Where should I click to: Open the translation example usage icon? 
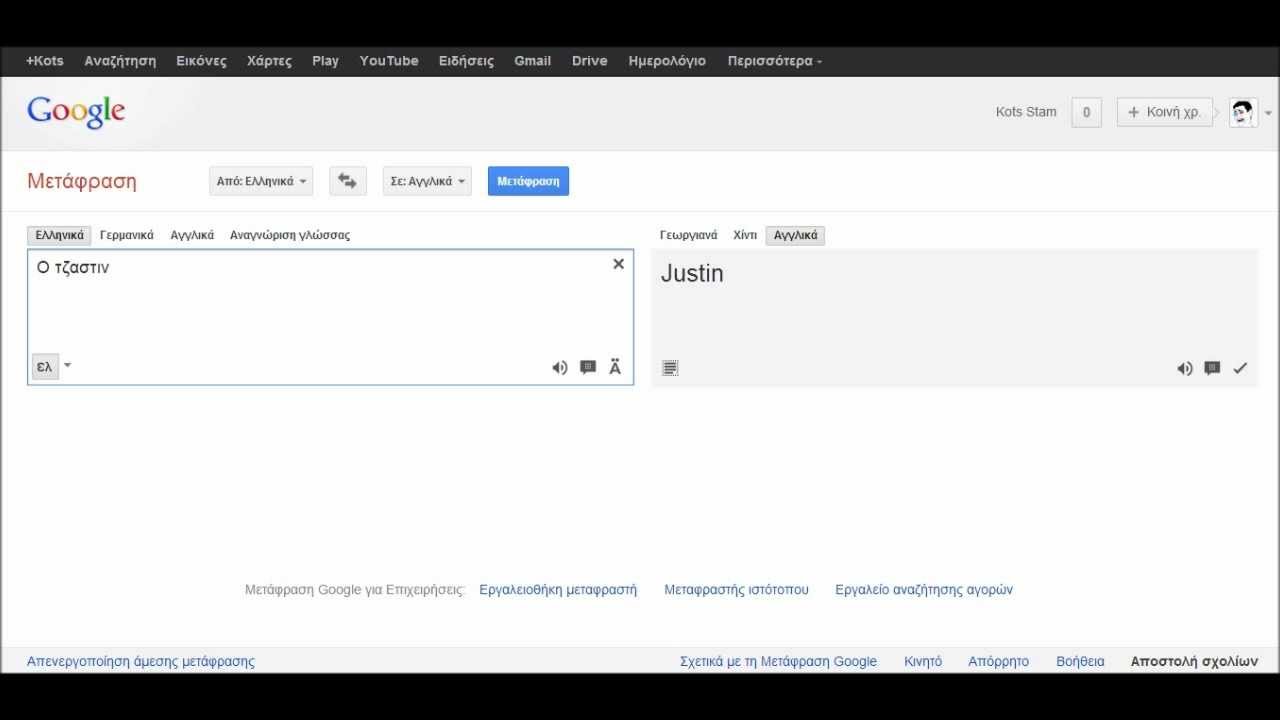pos(1212,368)
